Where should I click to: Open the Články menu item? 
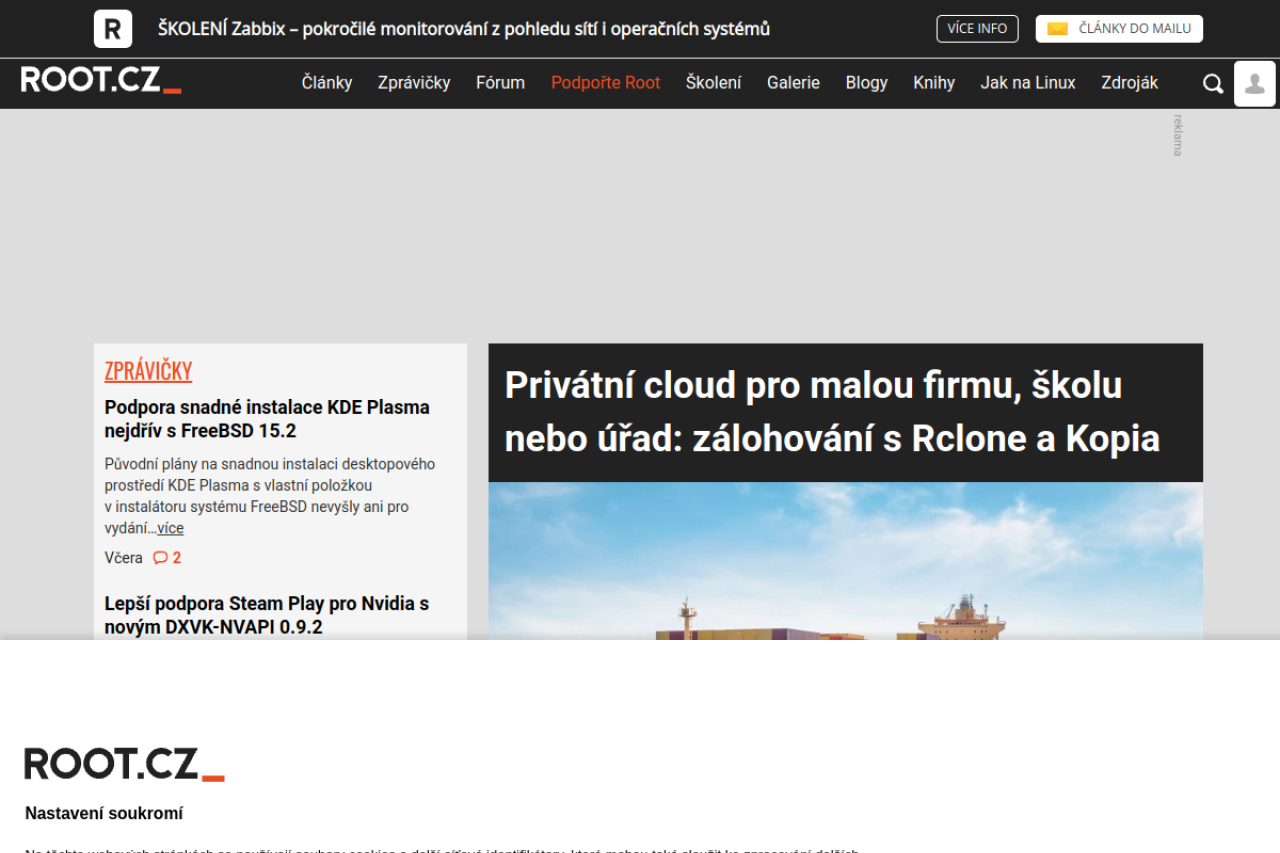(327, 83)
